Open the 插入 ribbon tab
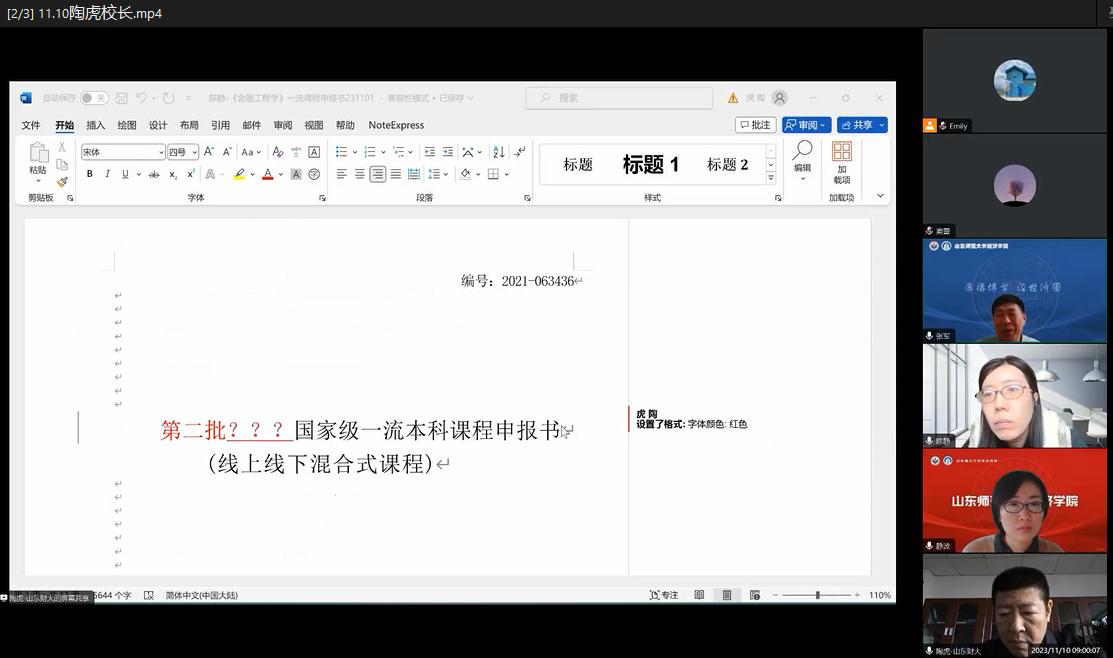 tap(96, 125)
